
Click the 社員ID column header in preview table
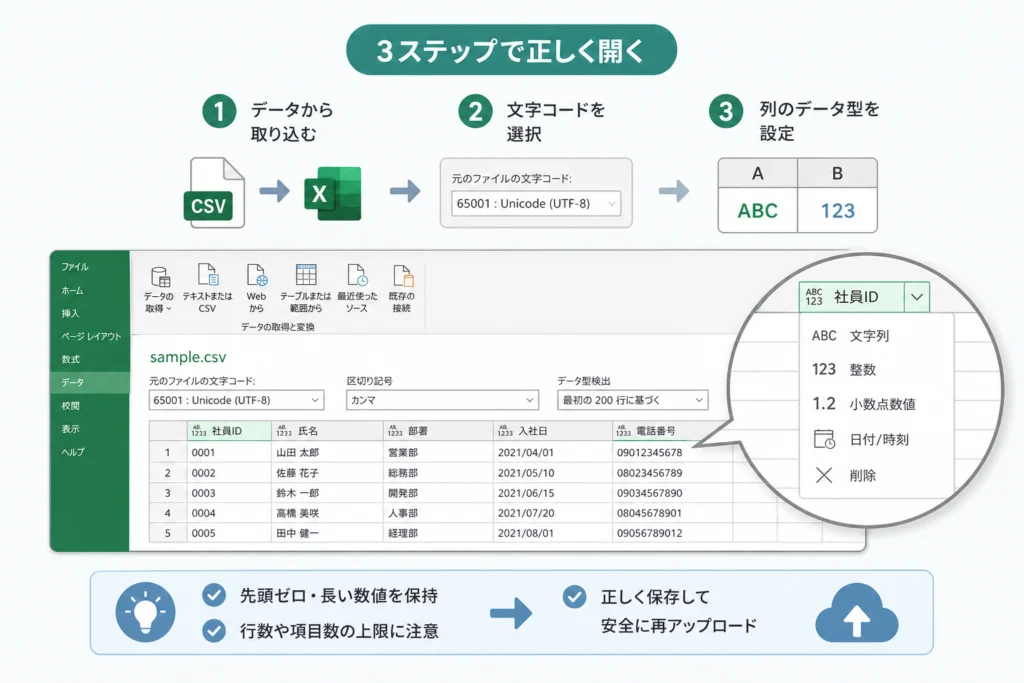pyautogui.click(x=229, y=431)
